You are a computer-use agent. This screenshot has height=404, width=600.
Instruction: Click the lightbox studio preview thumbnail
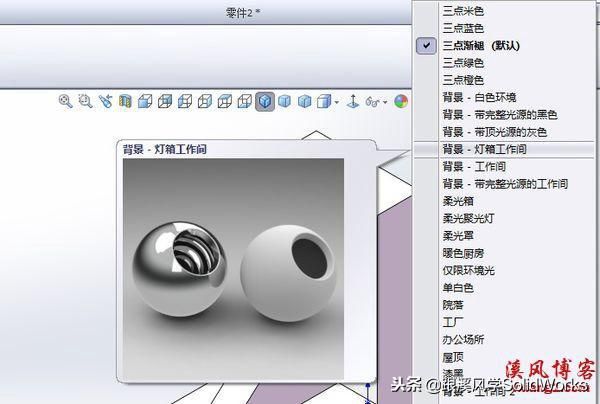point(233,269)
